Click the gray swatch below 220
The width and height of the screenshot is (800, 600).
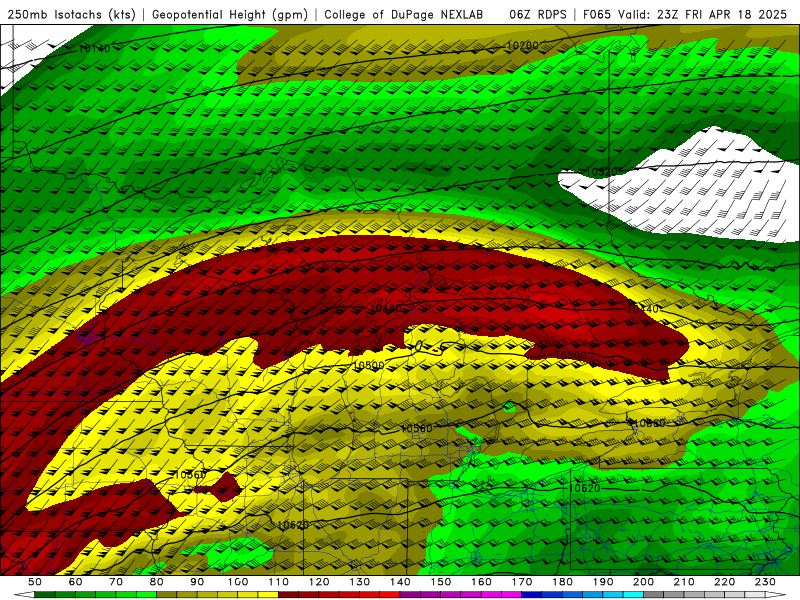pos(714,595)
